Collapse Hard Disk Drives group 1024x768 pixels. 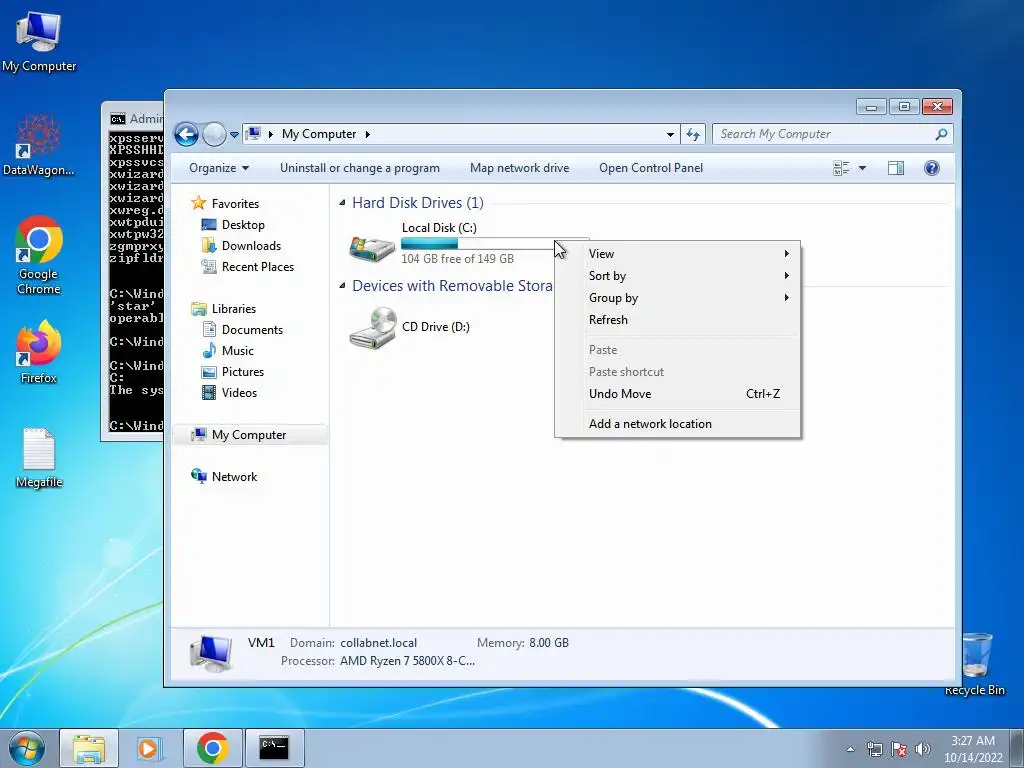342,203
